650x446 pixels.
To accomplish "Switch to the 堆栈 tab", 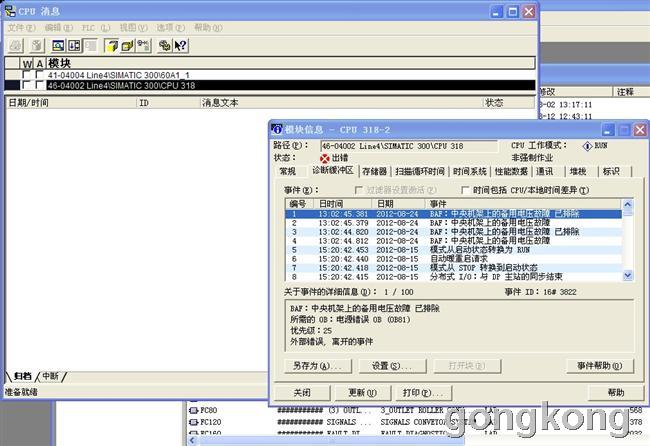I will click(x=578, y=171).
